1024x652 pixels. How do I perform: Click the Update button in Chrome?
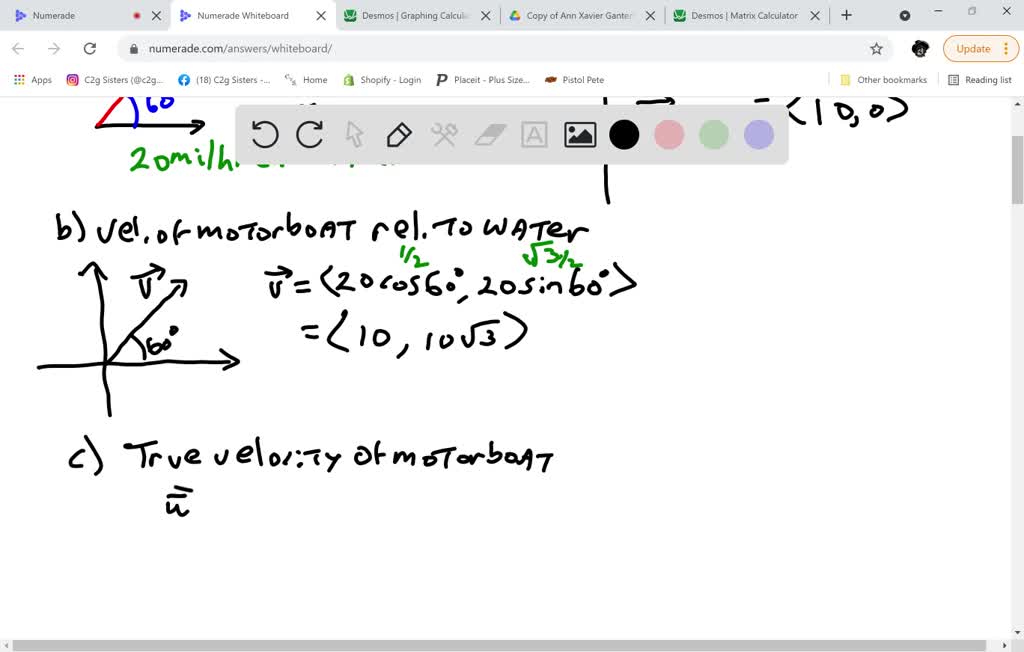(x=973, y=49)
